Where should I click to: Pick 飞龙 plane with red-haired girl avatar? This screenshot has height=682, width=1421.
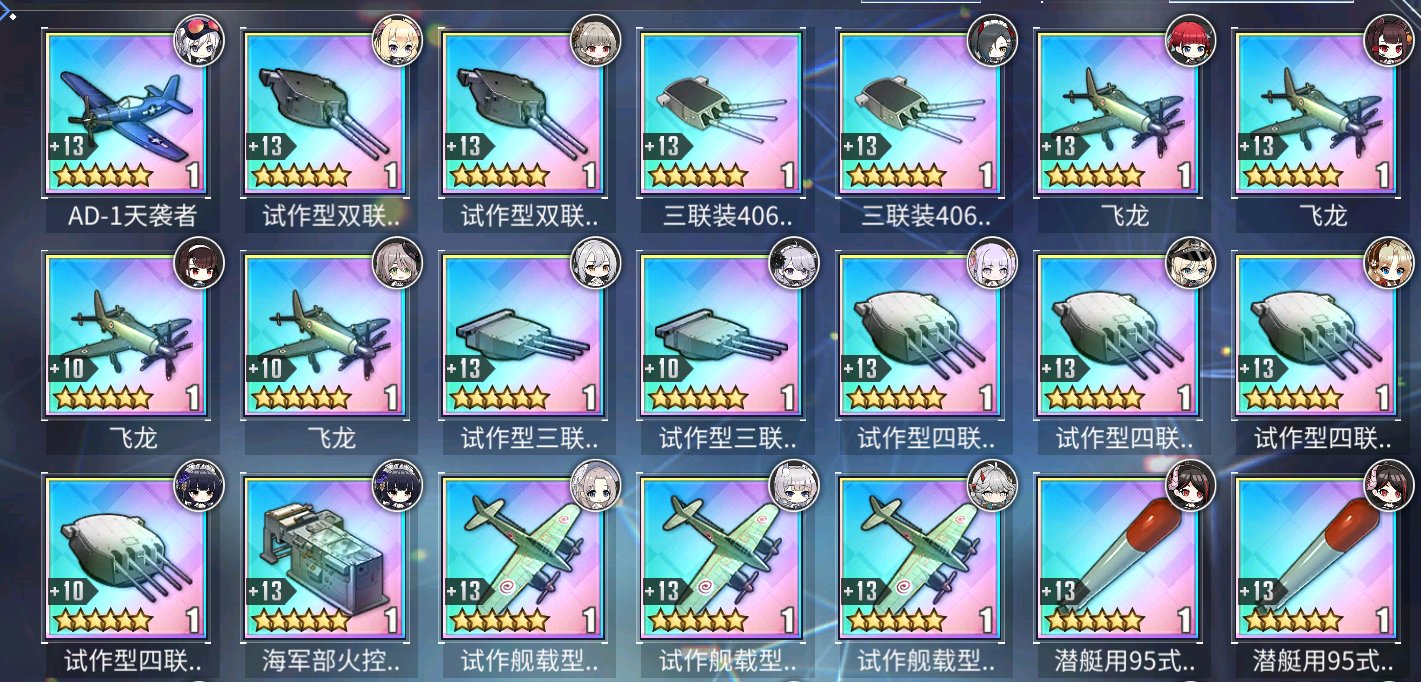click(1116, 113)
